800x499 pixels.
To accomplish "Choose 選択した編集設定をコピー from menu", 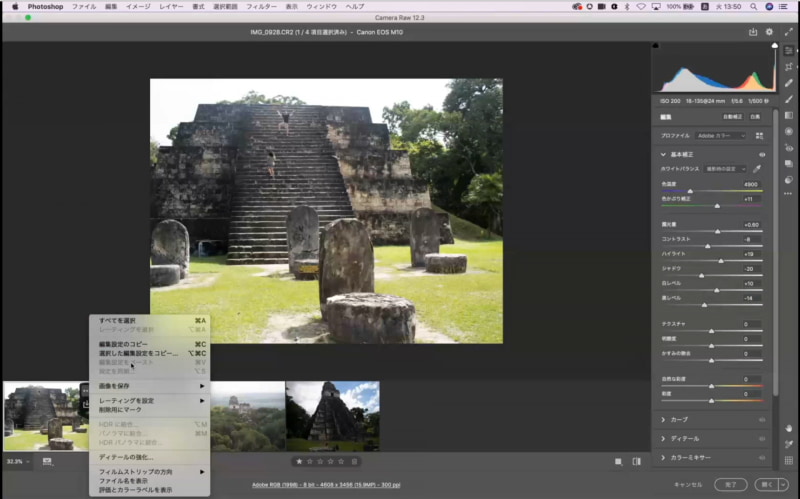I will point(149,353).
